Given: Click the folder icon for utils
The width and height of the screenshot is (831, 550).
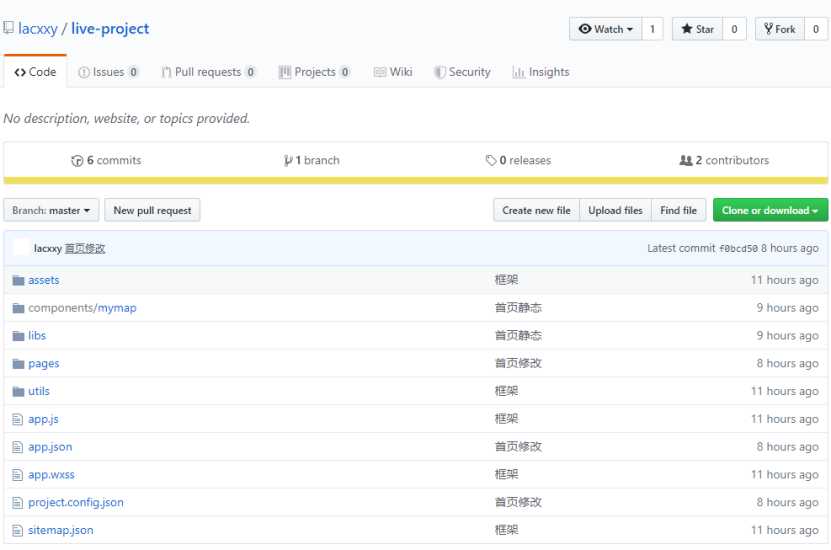Looking at the screenshot, I should coord(19,392).
